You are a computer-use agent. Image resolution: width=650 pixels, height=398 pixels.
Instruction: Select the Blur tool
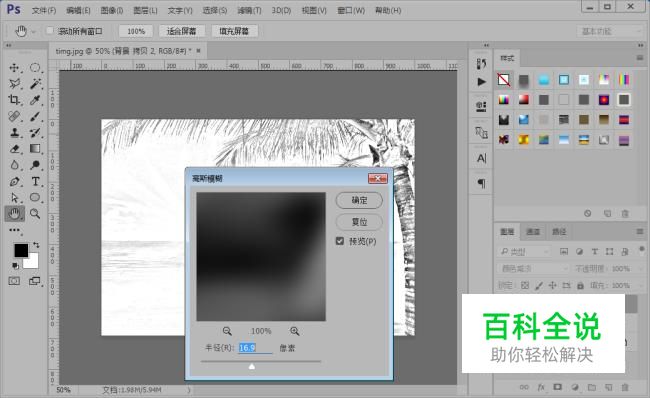14,165
